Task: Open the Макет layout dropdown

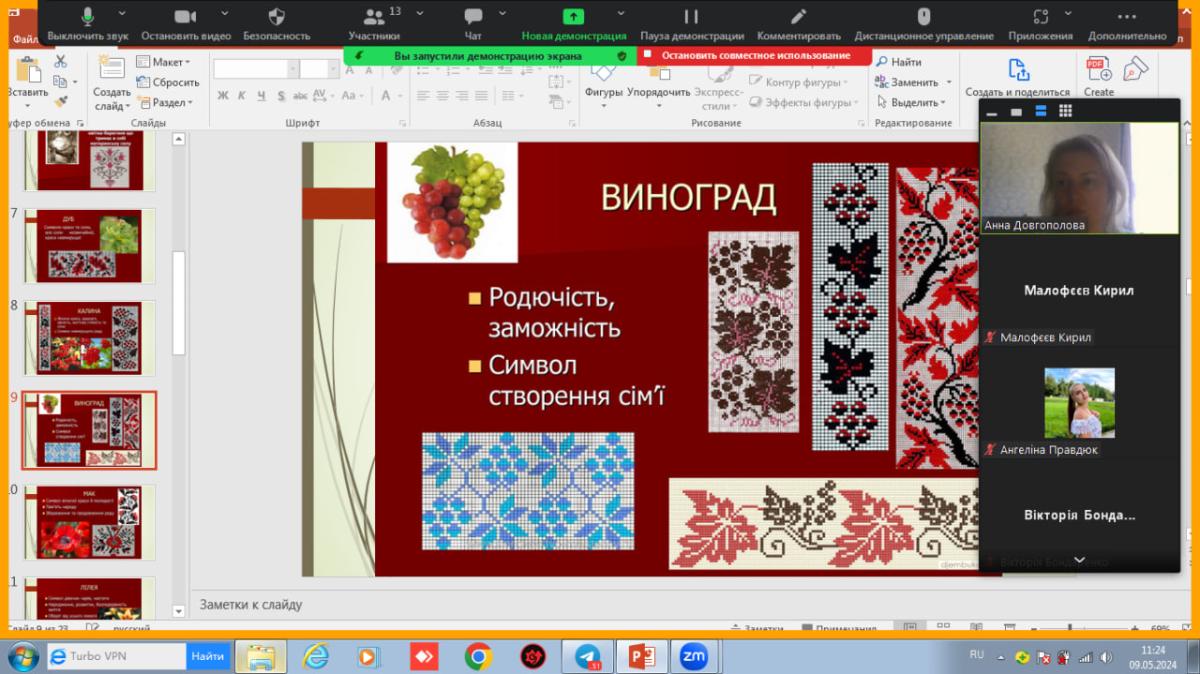Action: click(x=166, y=62)
